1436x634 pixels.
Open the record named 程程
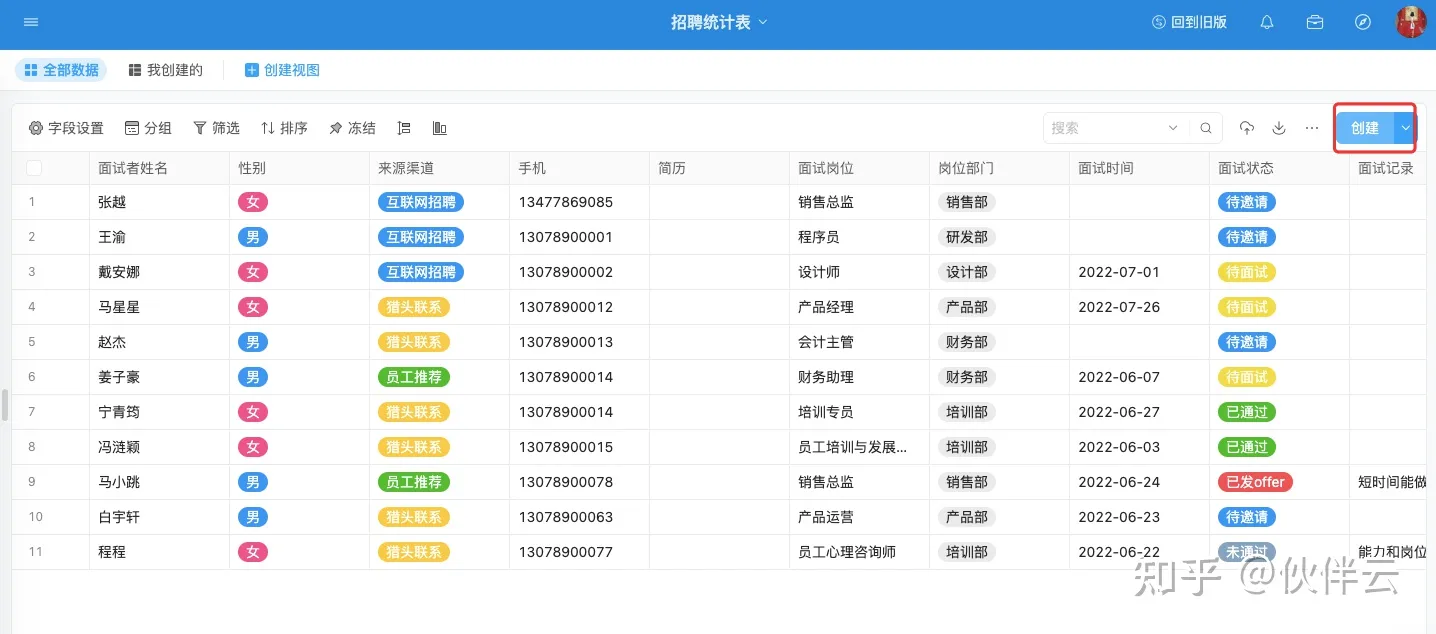pos(112,552)
